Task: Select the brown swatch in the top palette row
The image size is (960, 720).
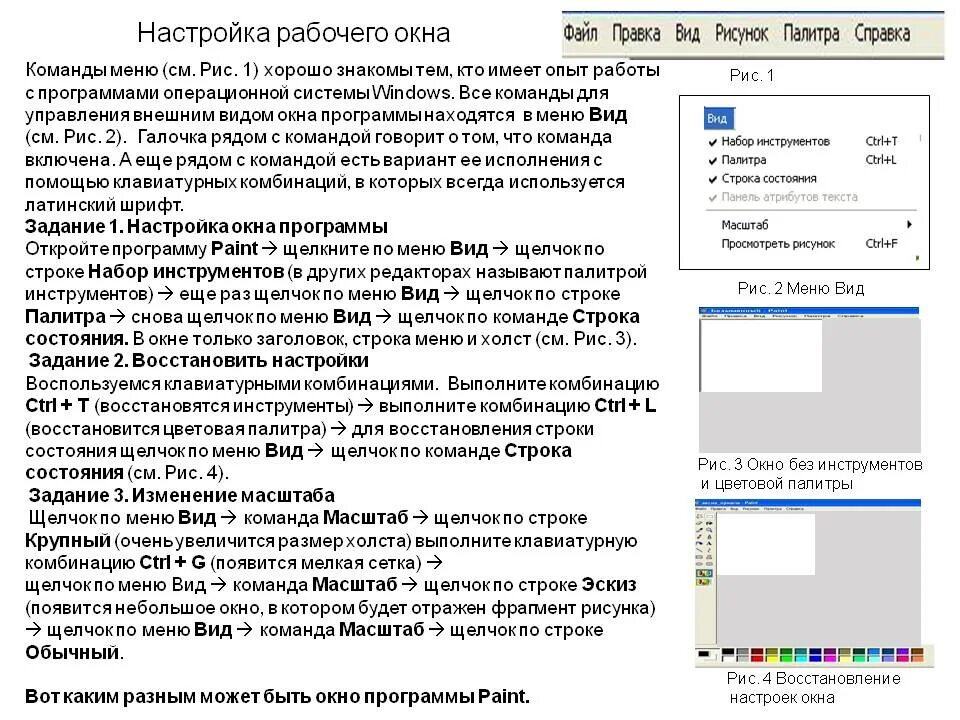Action: 917,651
